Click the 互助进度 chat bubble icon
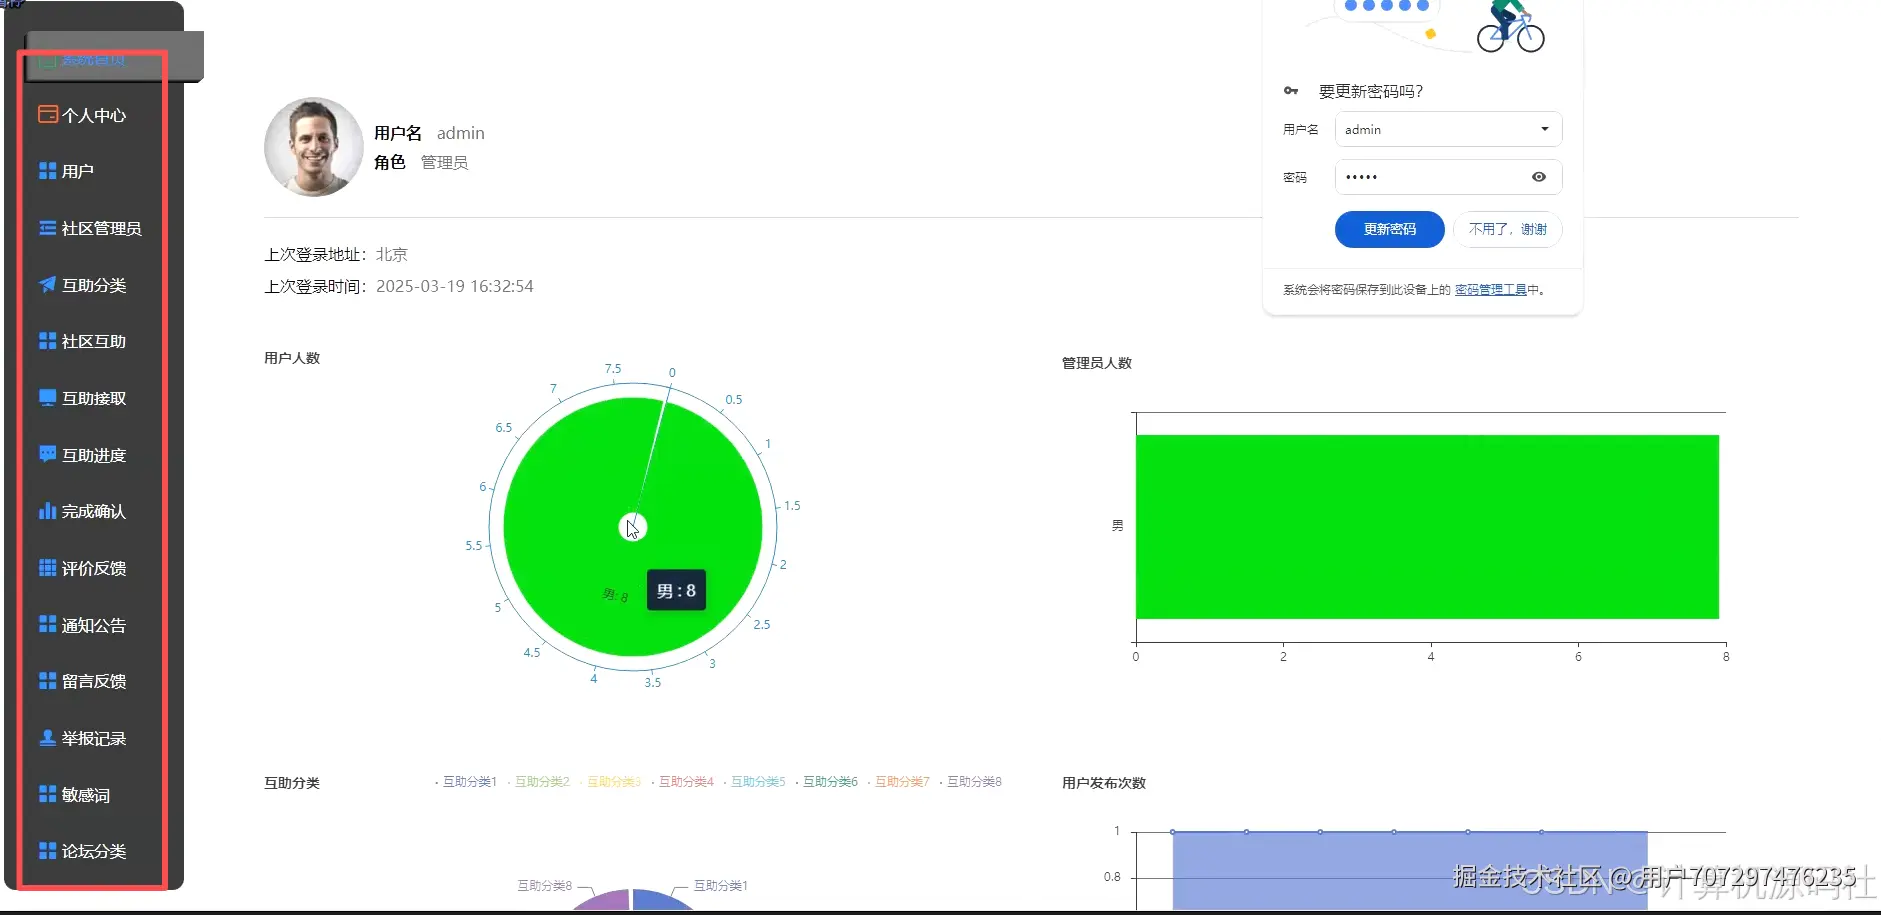The width and height of the screenshot is (1881, 915). pyautogui.click(x=47, y=455)
